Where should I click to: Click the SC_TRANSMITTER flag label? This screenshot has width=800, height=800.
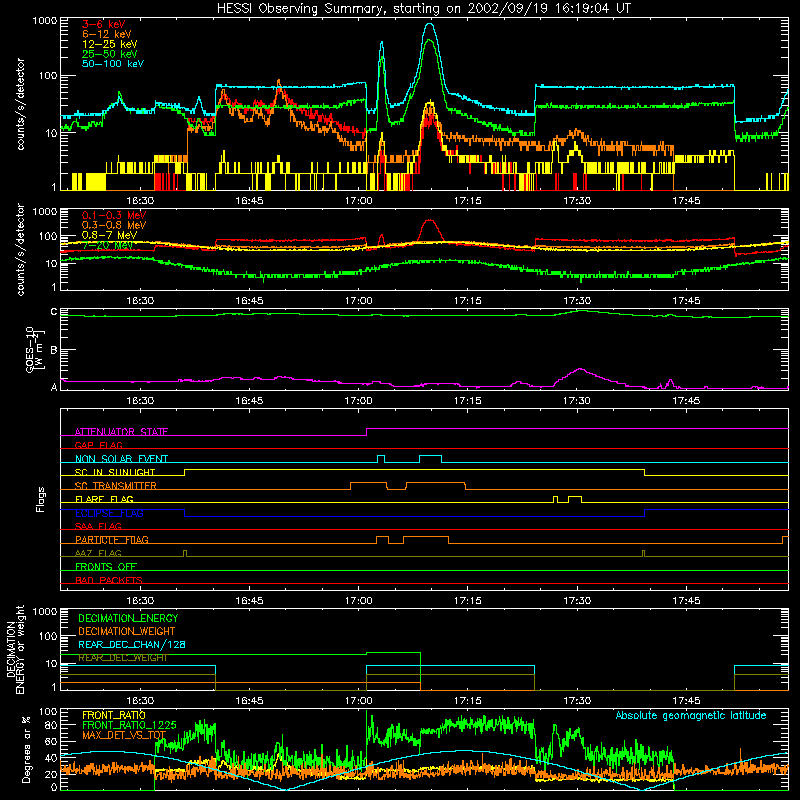(x=116, y=486)
